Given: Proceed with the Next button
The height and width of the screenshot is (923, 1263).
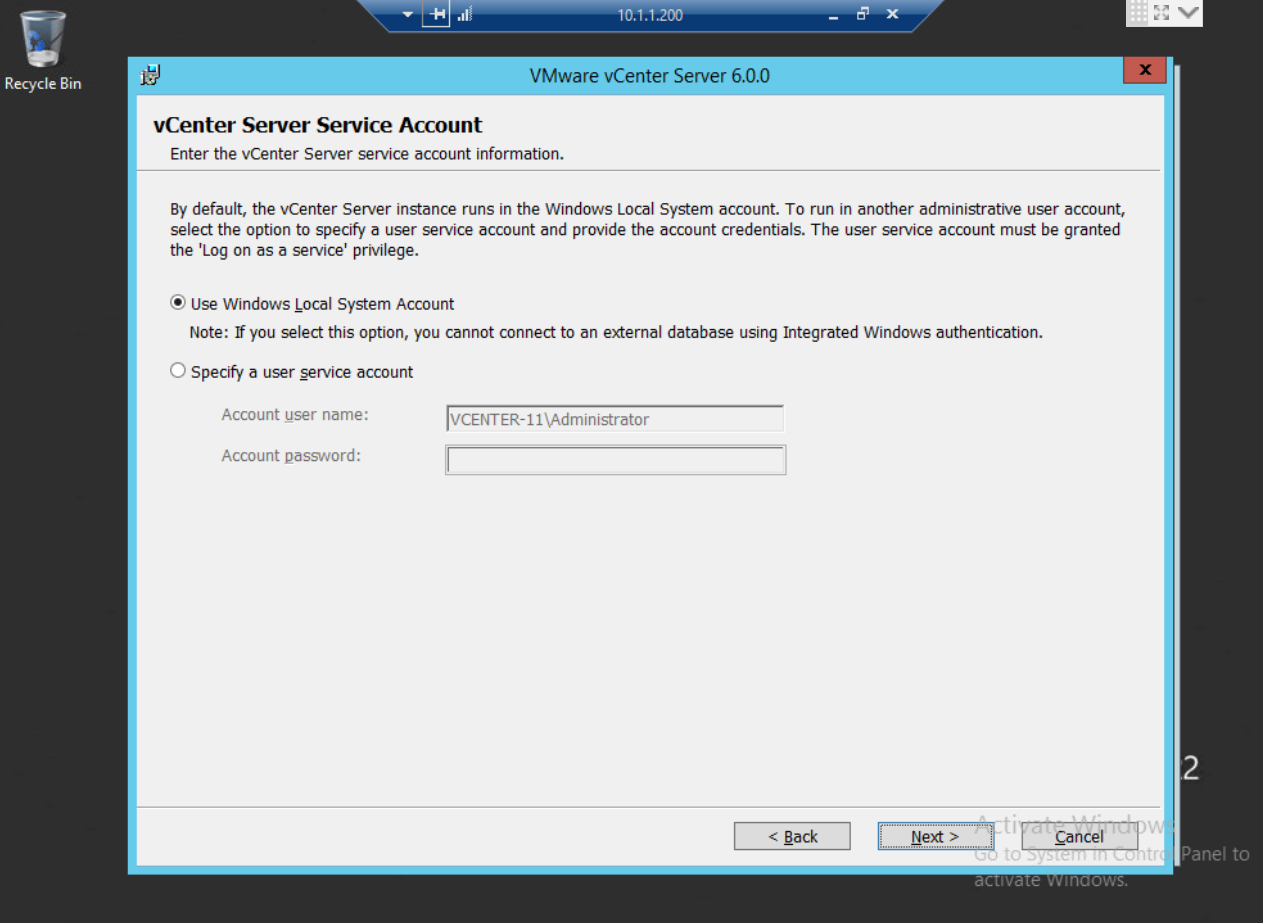Looking at the screenshot, I should pyautogui.click(x=935, y=836).
